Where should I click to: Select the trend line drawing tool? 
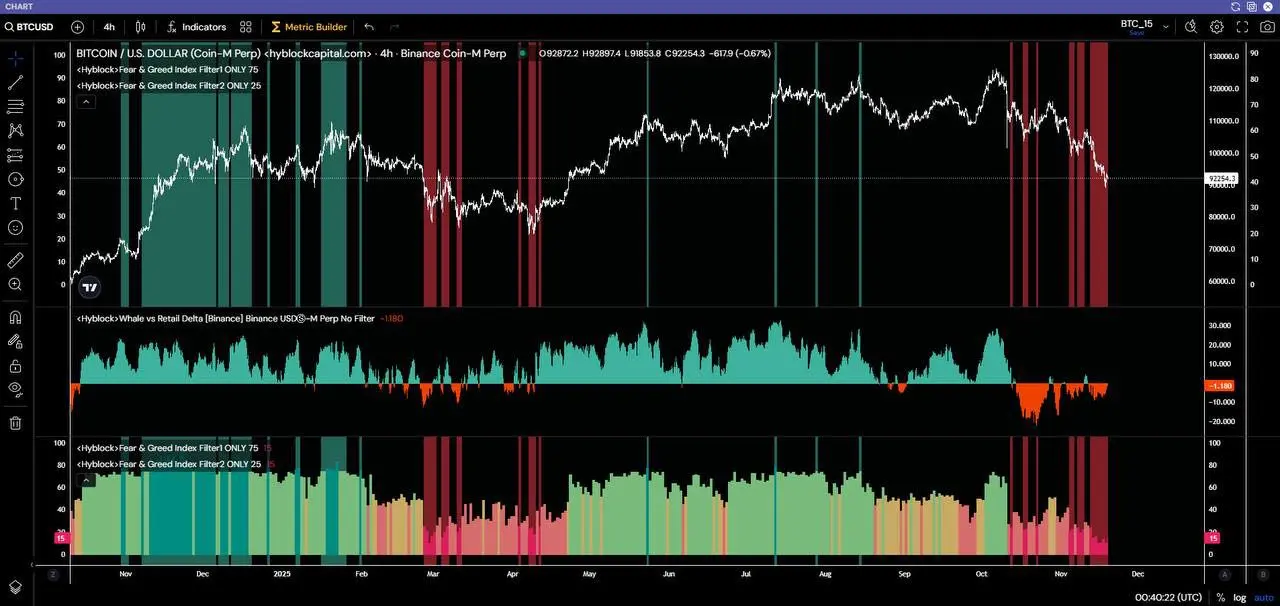15,83
